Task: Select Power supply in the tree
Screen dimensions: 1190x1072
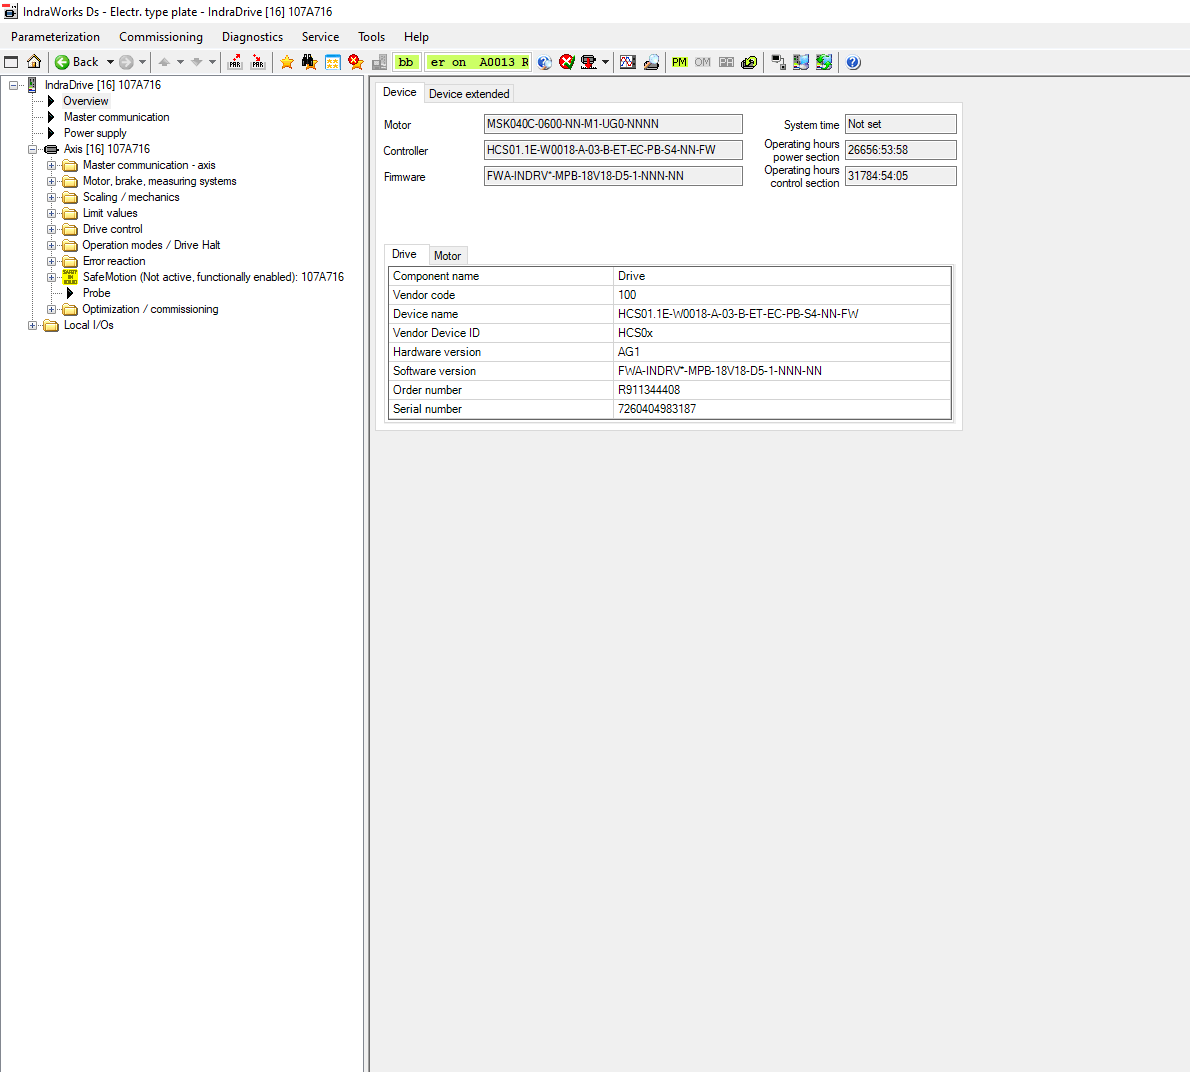Action: [95, 133]
